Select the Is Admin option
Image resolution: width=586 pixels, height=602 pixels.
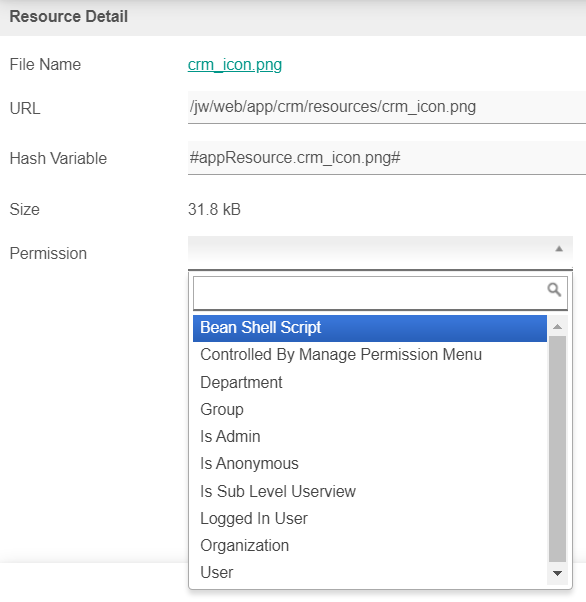(370, 437)
